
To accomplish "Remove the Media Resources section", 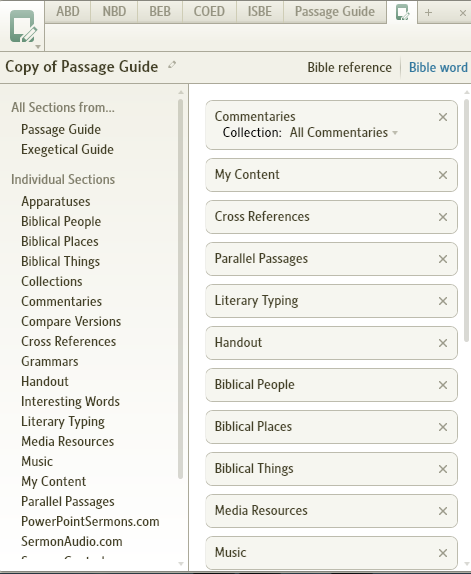I will click(443, 511).
